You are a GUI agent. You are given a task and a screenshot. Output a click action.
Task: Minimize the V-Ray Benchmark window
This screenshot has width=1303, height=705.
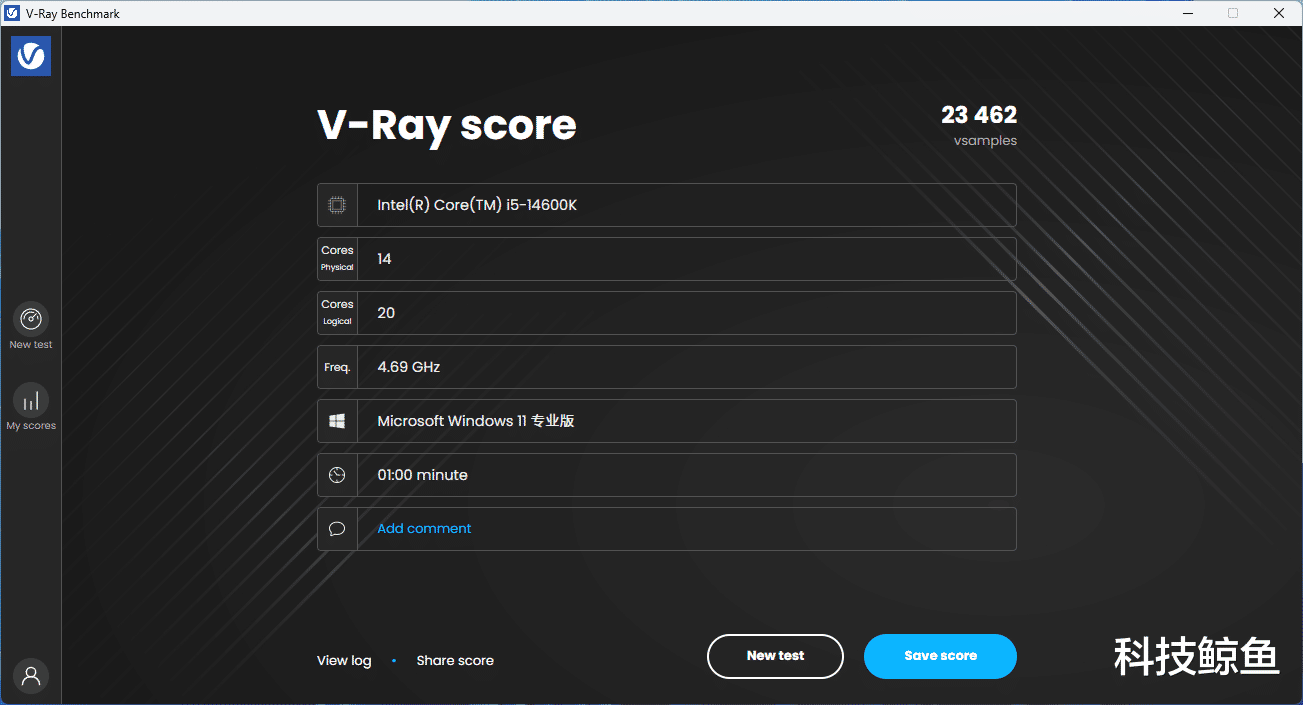pyautogui.click(x=1187, y=13)
